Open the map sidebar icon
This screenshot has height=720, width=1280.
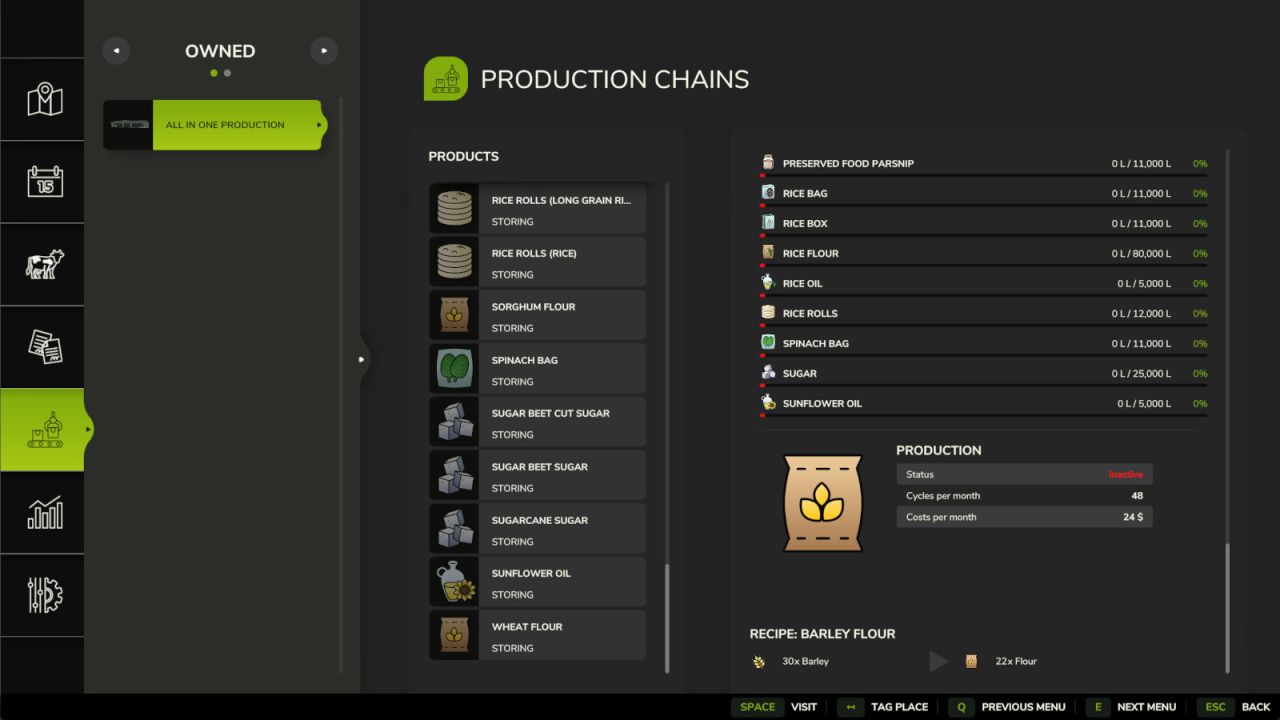click(x=42, y=99)
